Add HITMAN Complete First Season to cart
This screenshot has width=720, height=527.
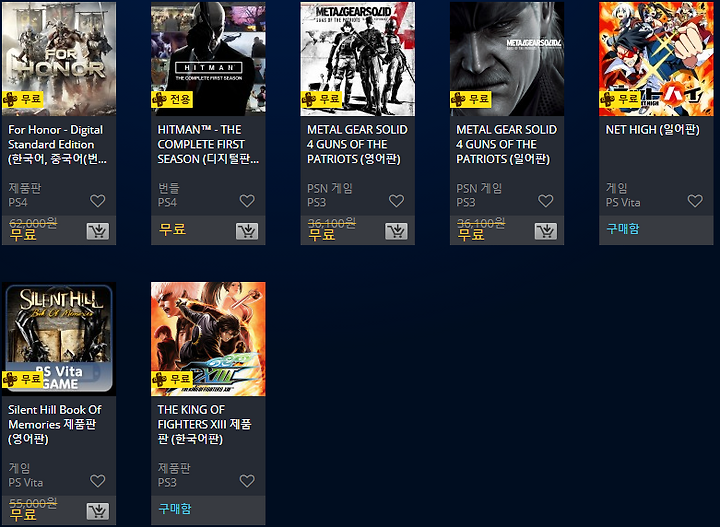pyautogui.click(x=247, y=231)
